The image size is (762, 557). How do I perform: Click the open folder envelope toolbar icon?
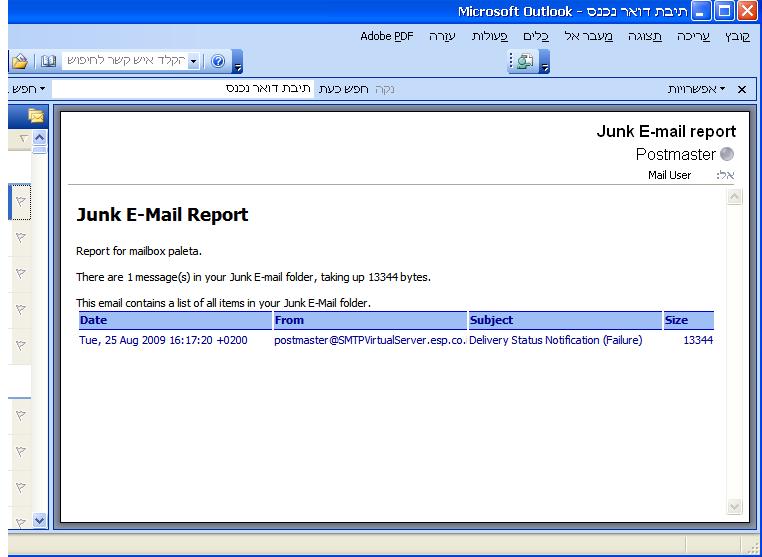coord(19,61)
